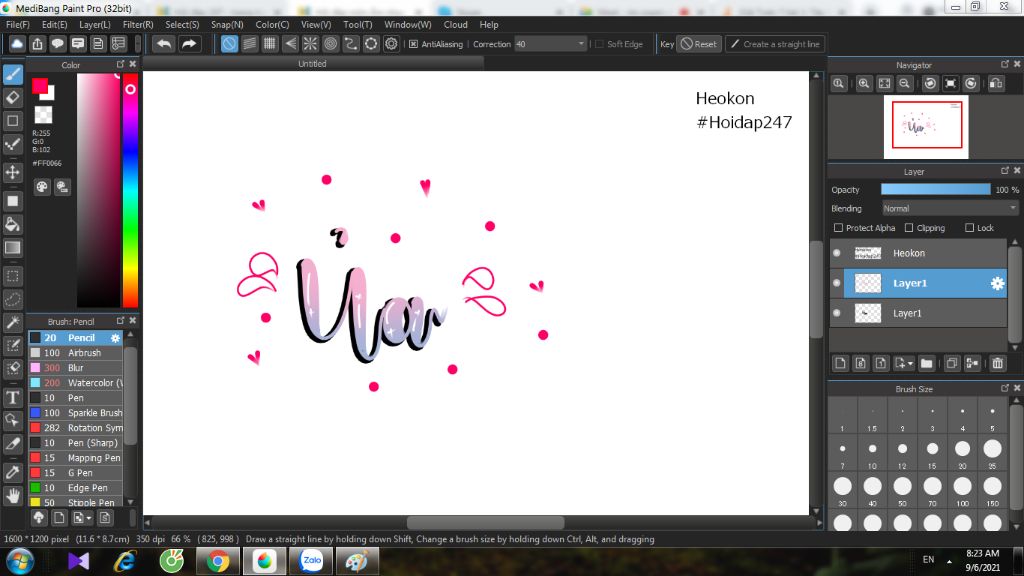Toggle visibility of the selected Layer1
This screenshot has width=1024, height=576.
click(x=837, y=283)
